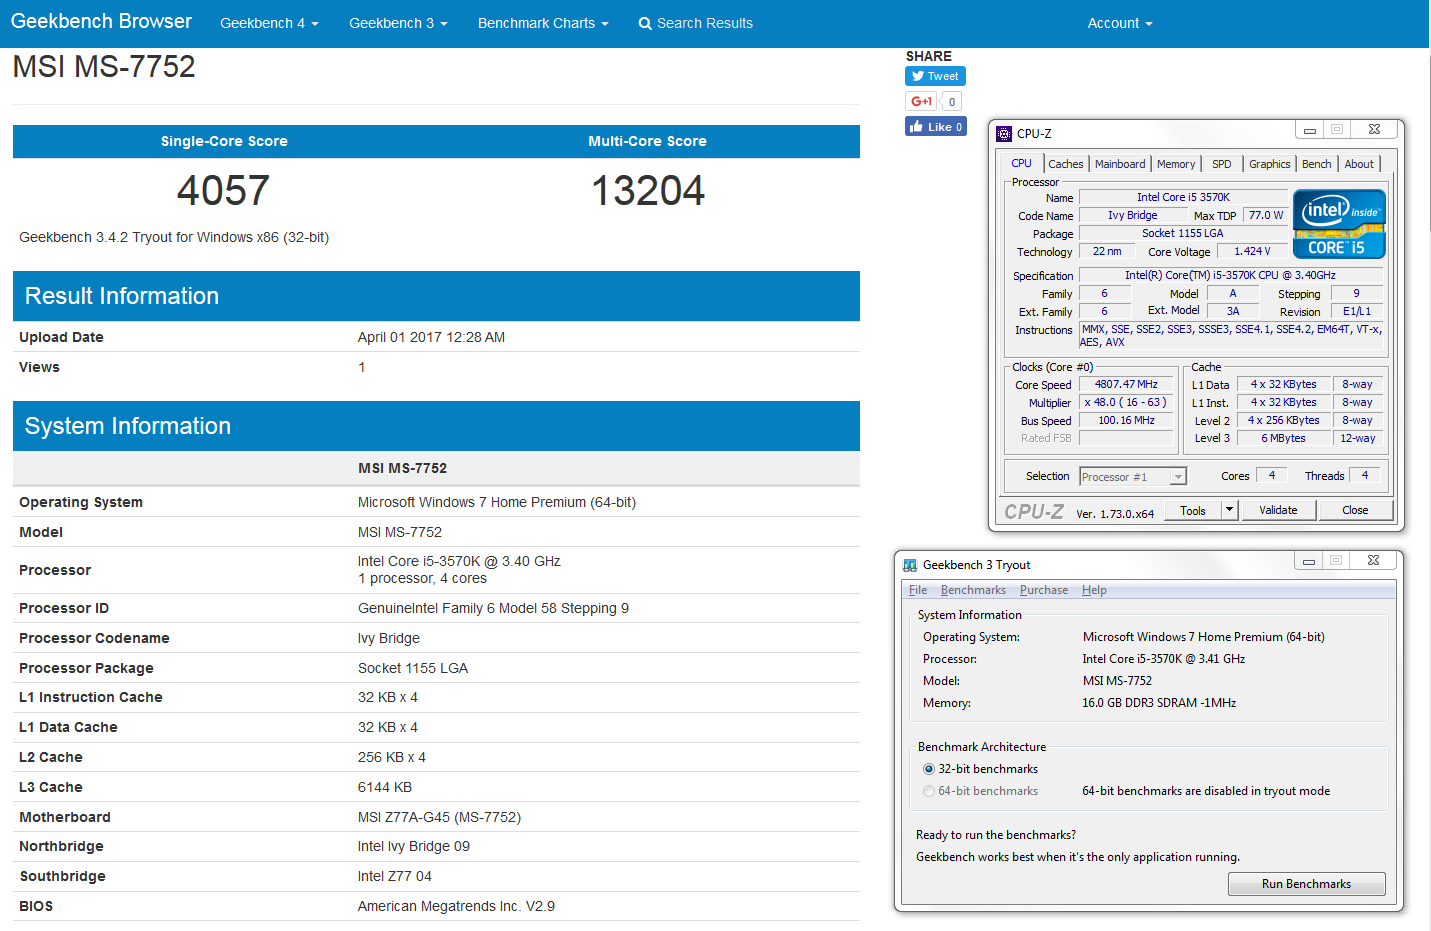Click the Core Voltage value 1.424 V
This screenshot has height=931, width=1431.
point(1252,251)
